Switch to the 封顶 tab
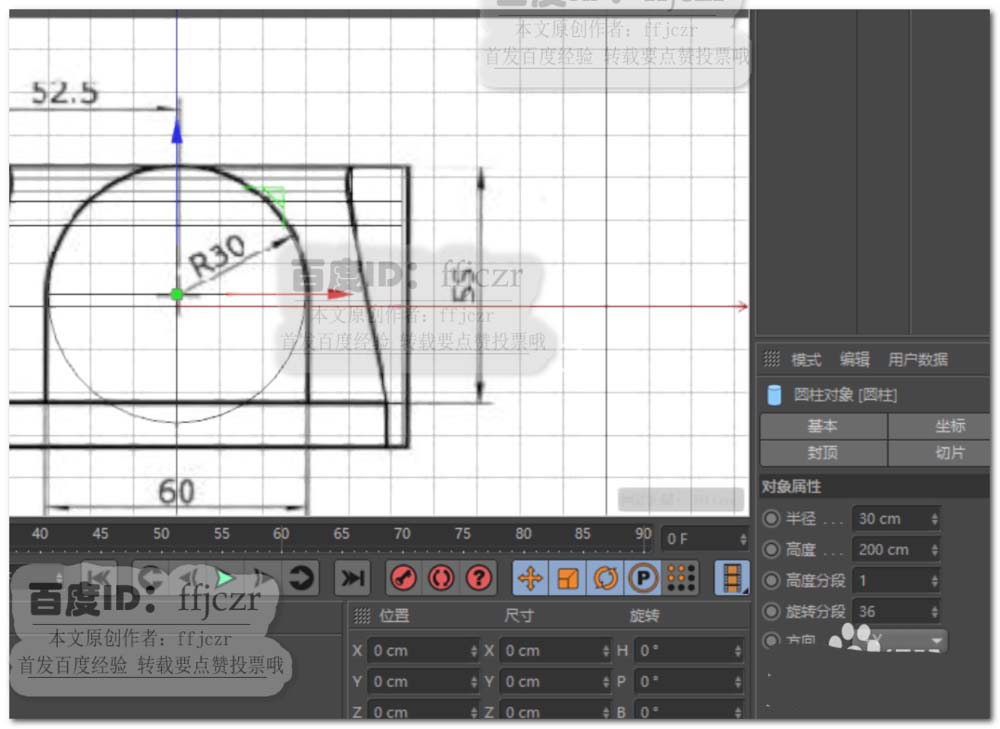This screenshot has width=1000, height=729. pyautogui.click(x=823, y=453)
